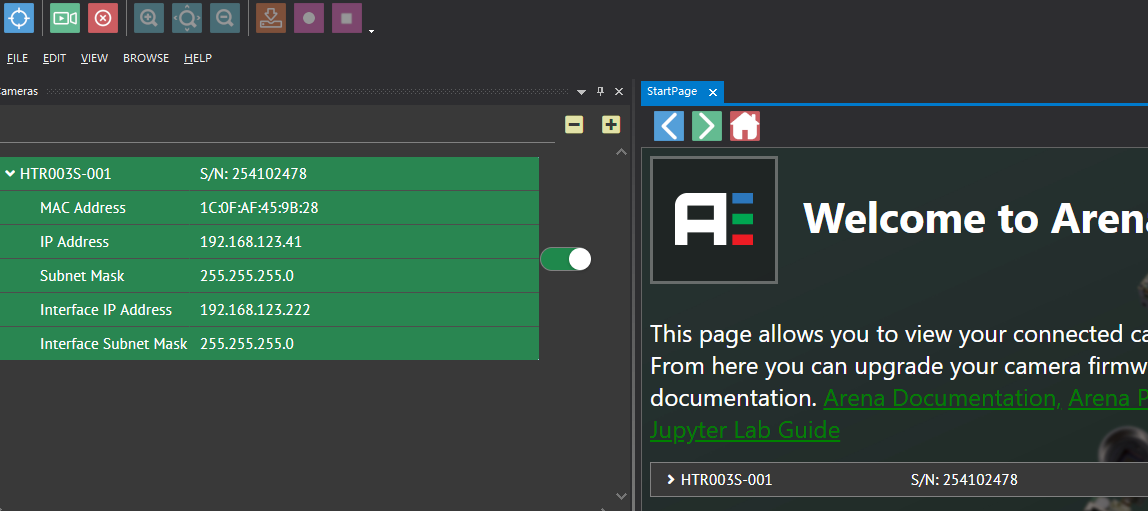
Task: Toggle the HTR003S-001 camera connection switch
Action: [565, 259]
